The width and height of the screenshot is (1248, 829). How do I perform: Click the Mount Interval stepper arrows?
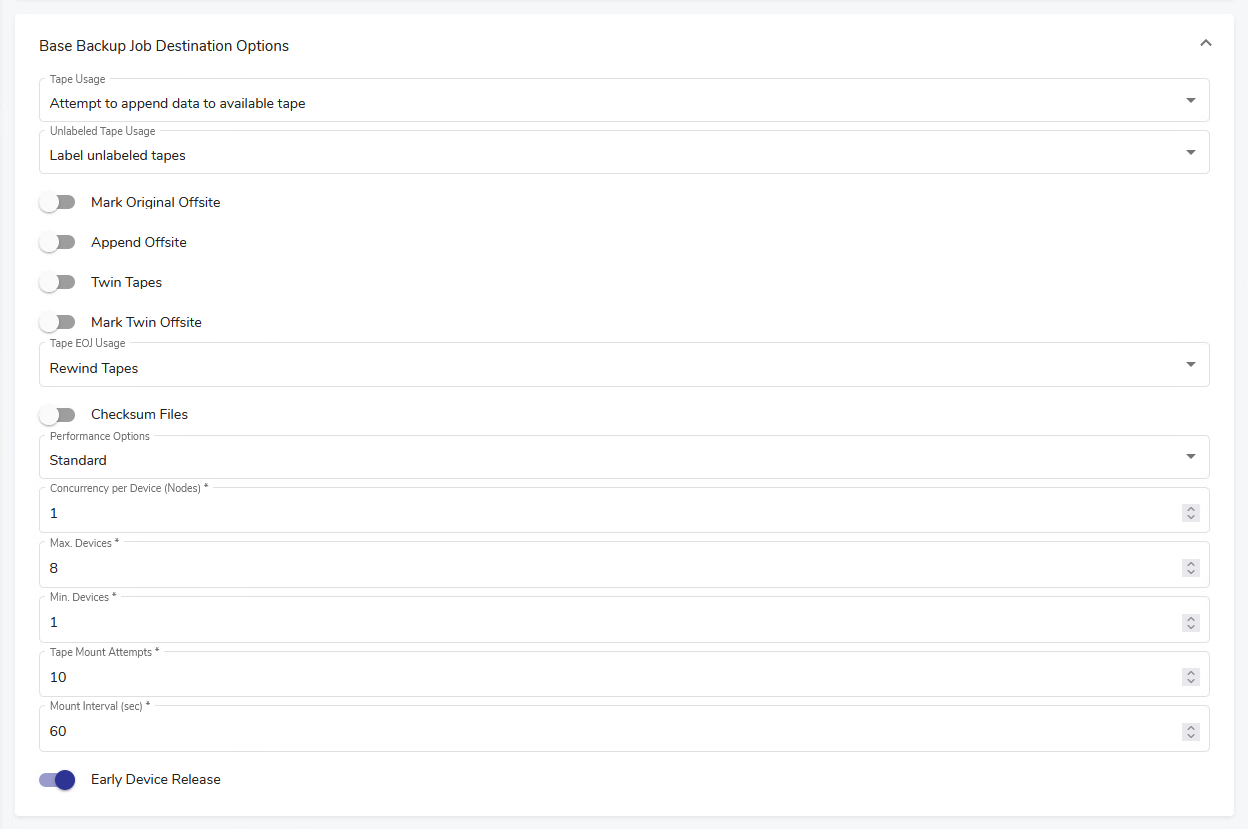(1190, 731)
